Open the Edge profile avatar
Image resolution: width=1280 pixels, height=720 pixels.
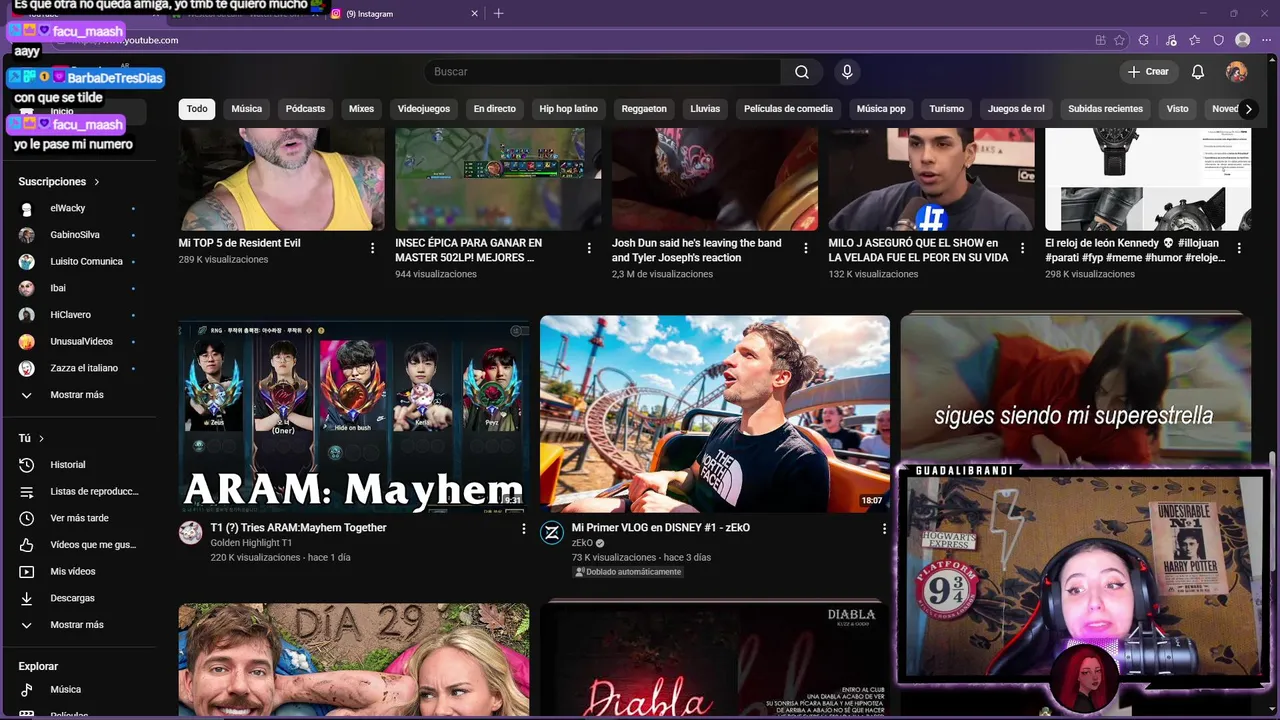click(x=1243, y=40)
